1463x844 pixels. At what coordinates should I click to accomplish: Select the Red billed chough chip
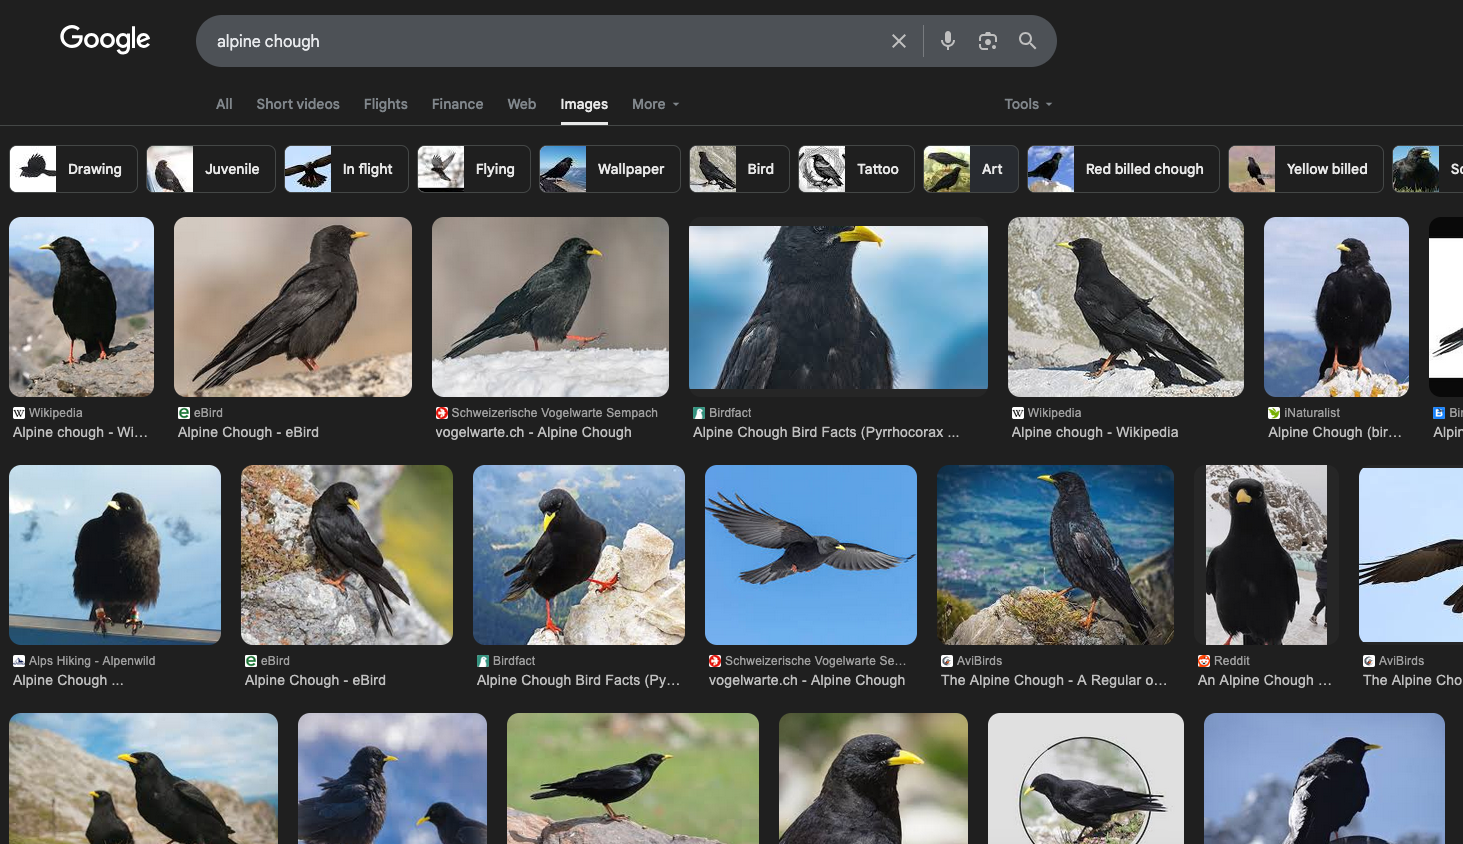(1123, 169)
